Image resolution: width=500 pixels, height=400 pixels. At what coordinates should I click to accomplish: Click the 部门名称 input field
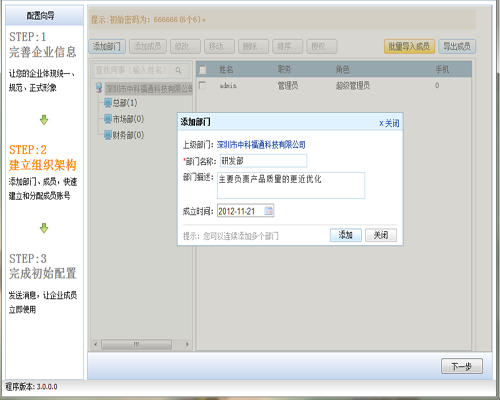(x=263, y=161)
